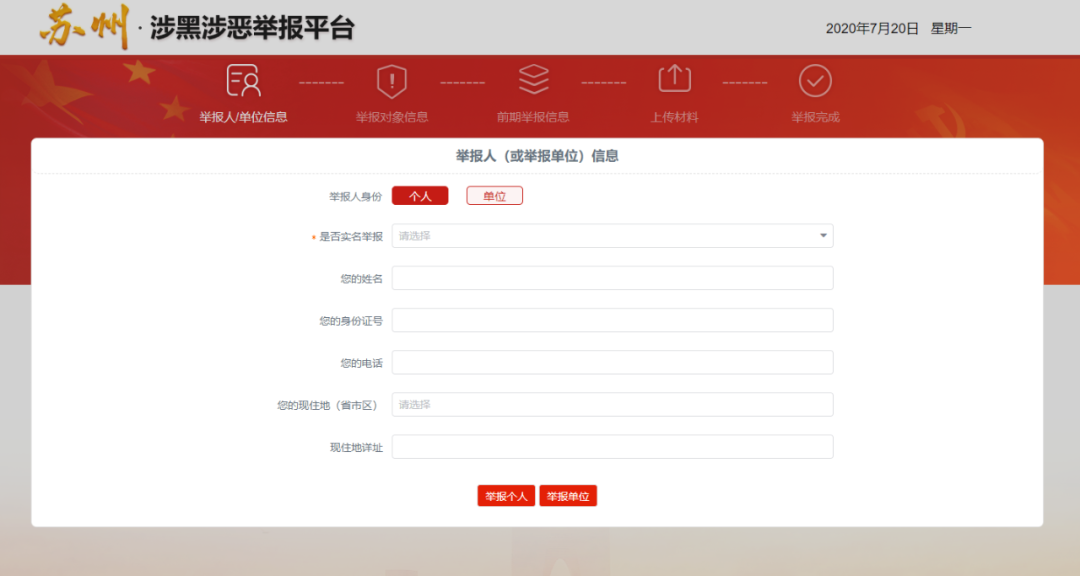The width and height of the screenshot is (1080, 576).
Task: Click the upload materials arrow icon
Action: point(674,79)
